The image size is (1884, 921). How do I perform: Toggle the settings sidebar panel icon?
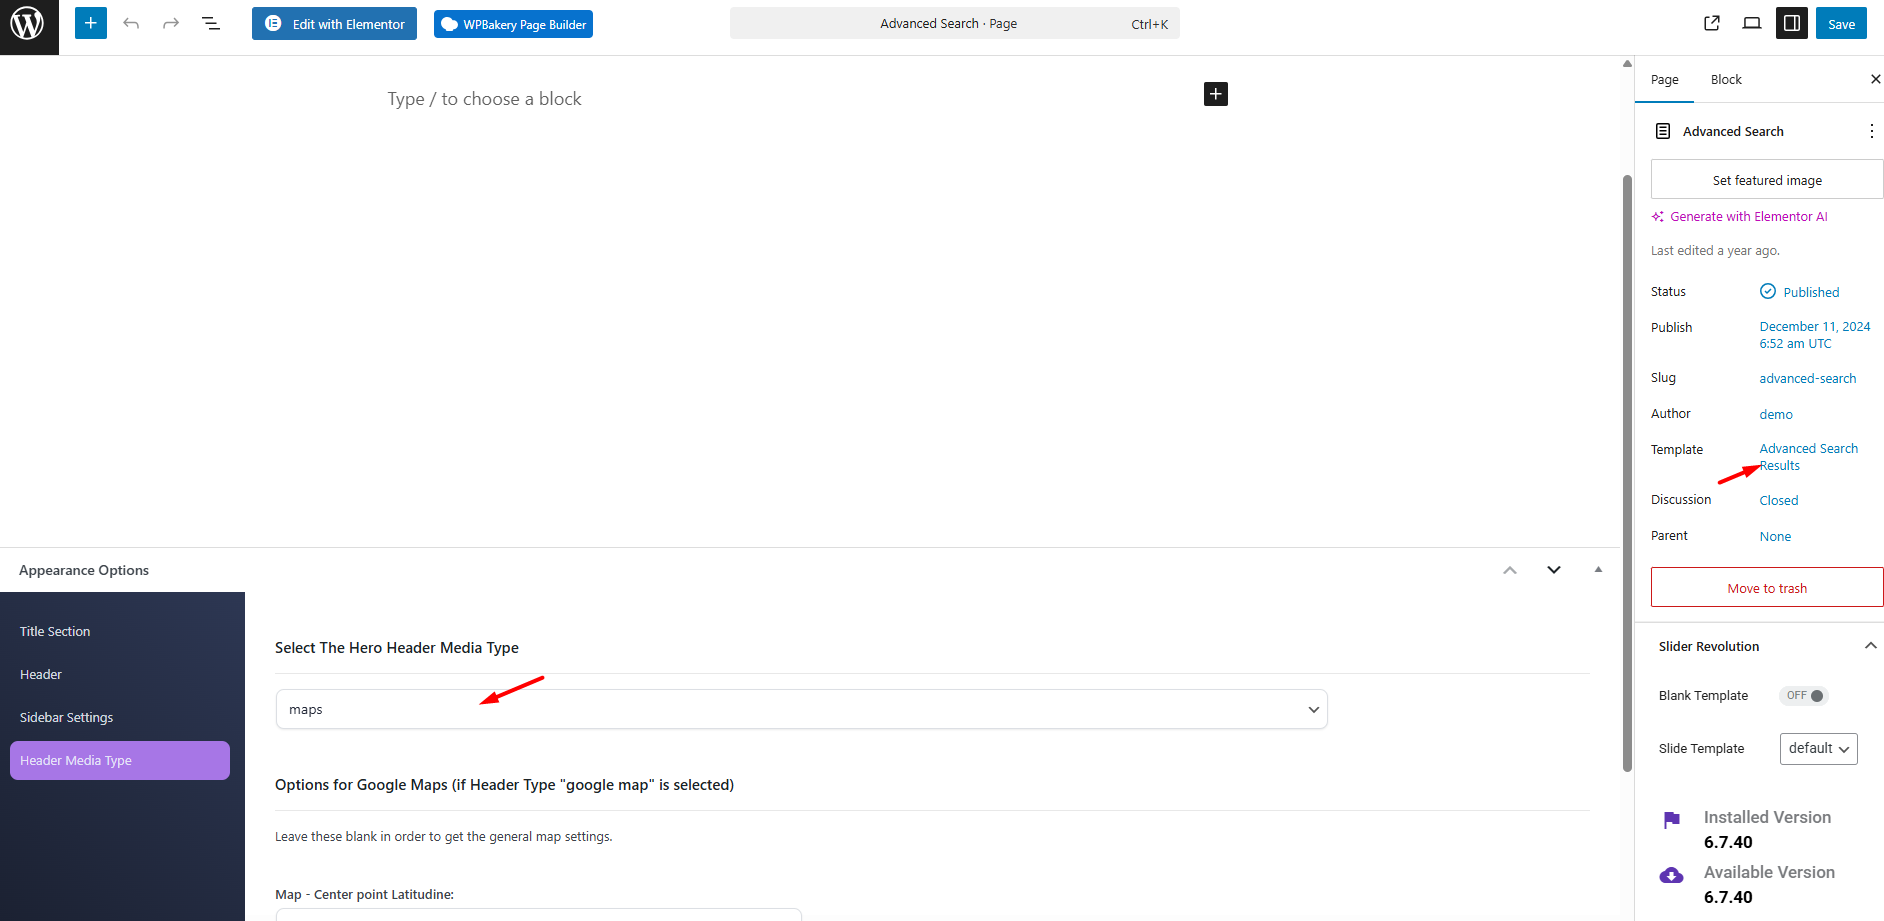1791,23
